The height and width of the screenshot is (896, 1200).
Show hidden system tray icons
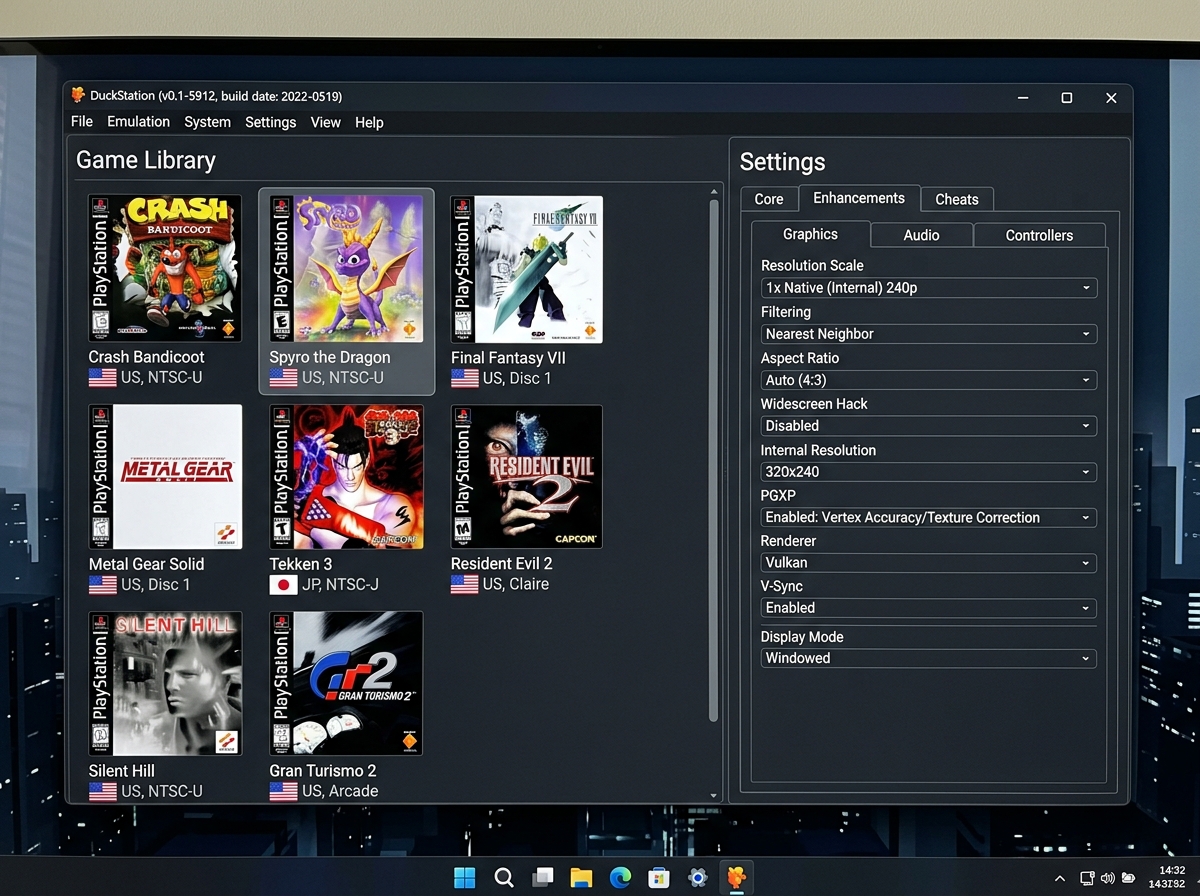[x=1060, y=876]
